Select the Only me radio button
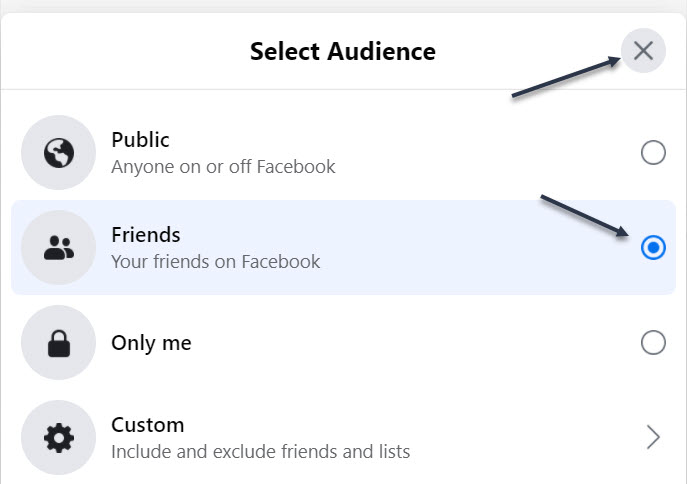This screenshot has width=687, height=484. 653,343
